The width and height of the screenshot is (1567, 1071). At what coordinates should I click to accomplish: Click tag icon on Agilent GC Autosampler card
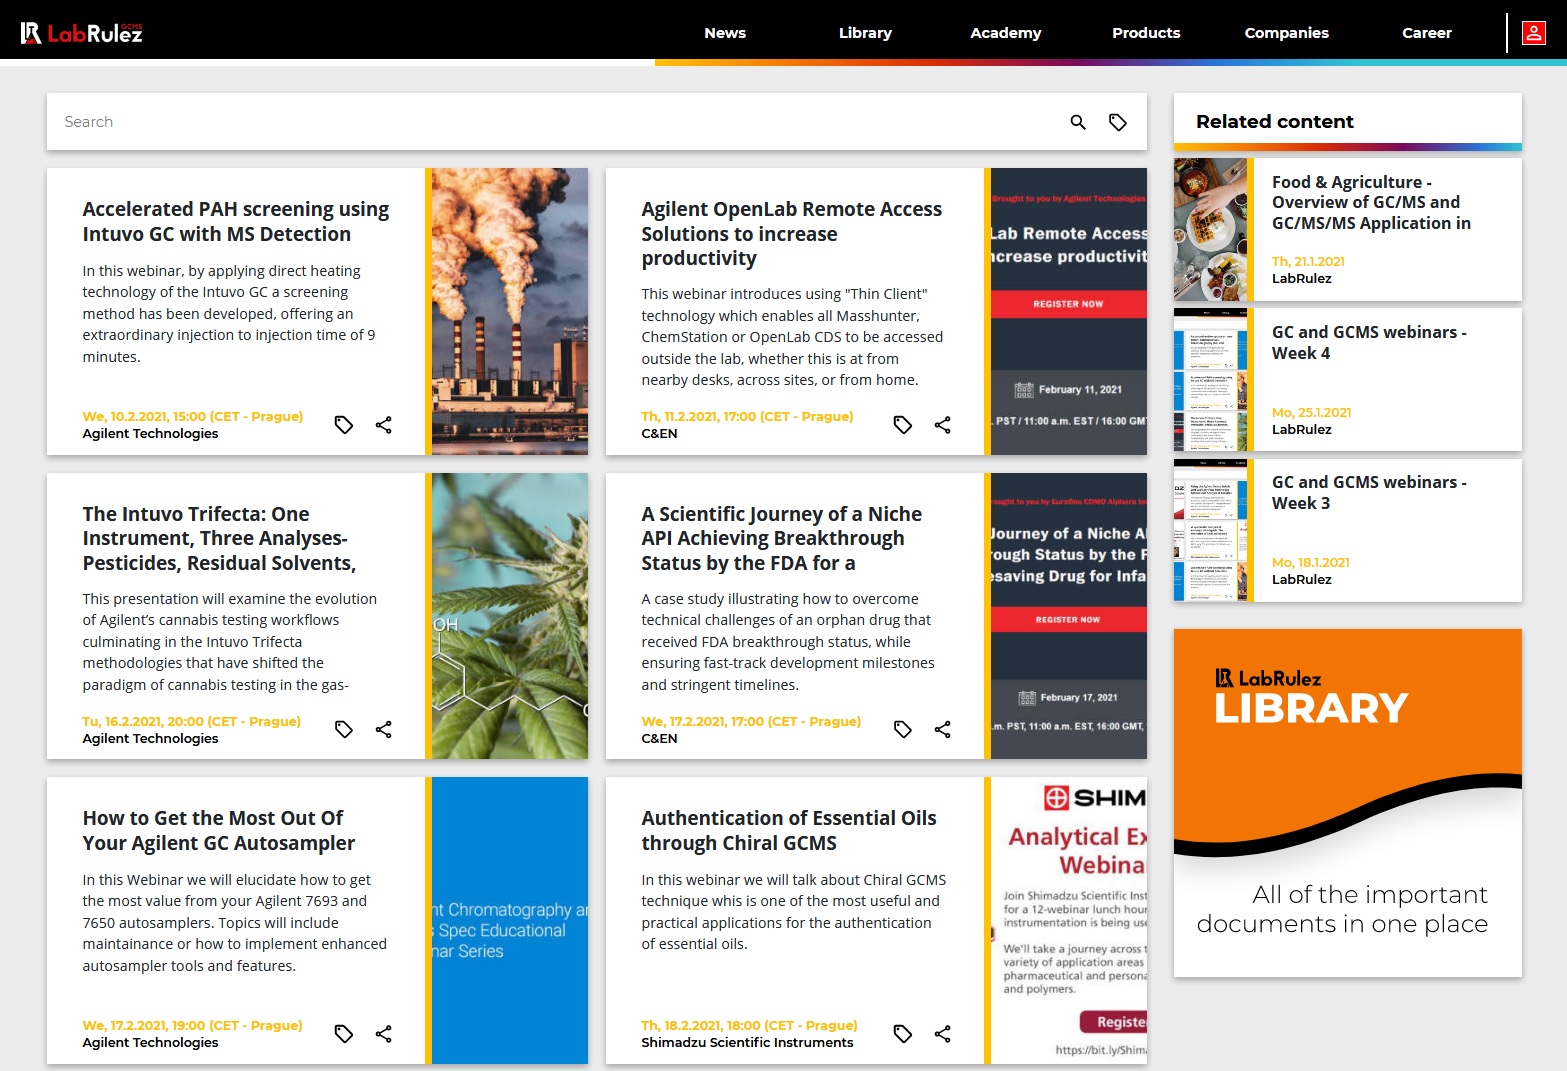coord(344,1034)
